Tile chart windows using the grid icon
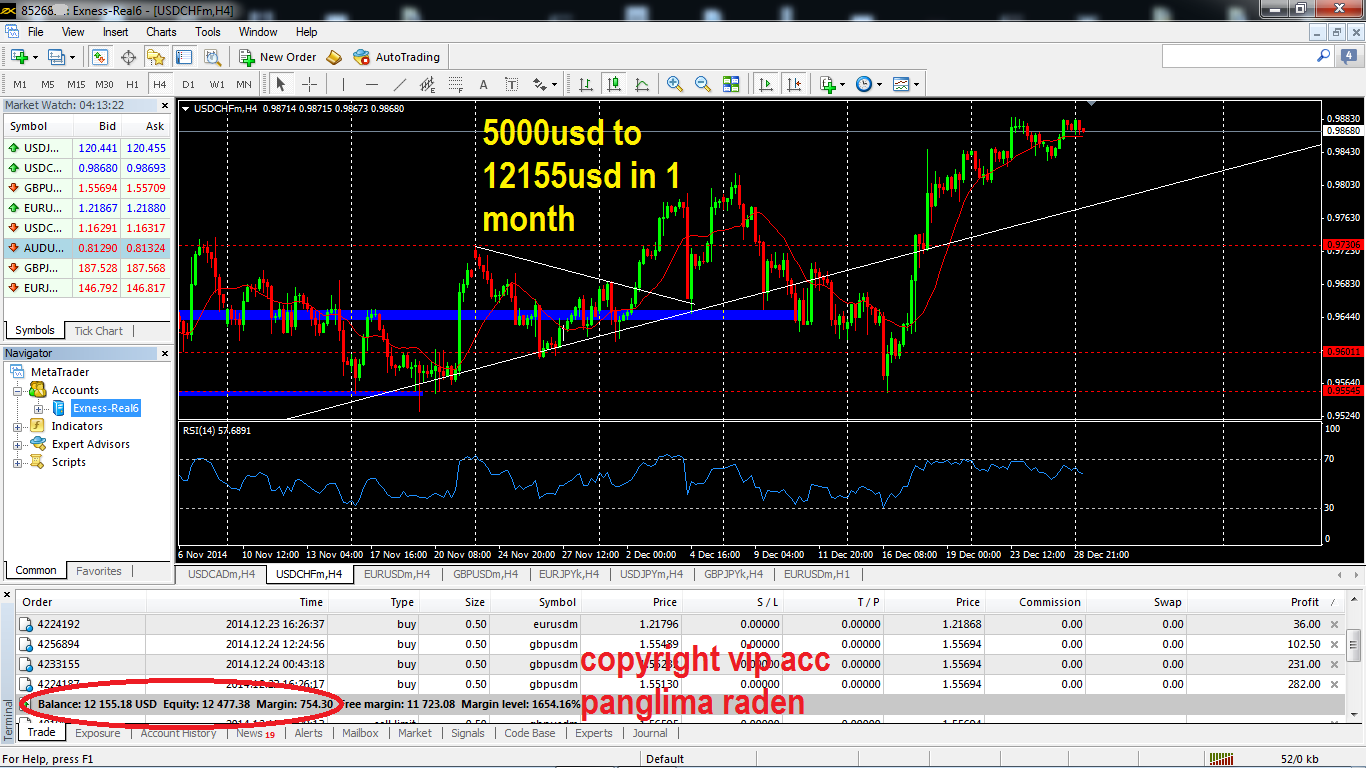The image size is (1366, 768). pyautogui.click(x=731, y=84)
